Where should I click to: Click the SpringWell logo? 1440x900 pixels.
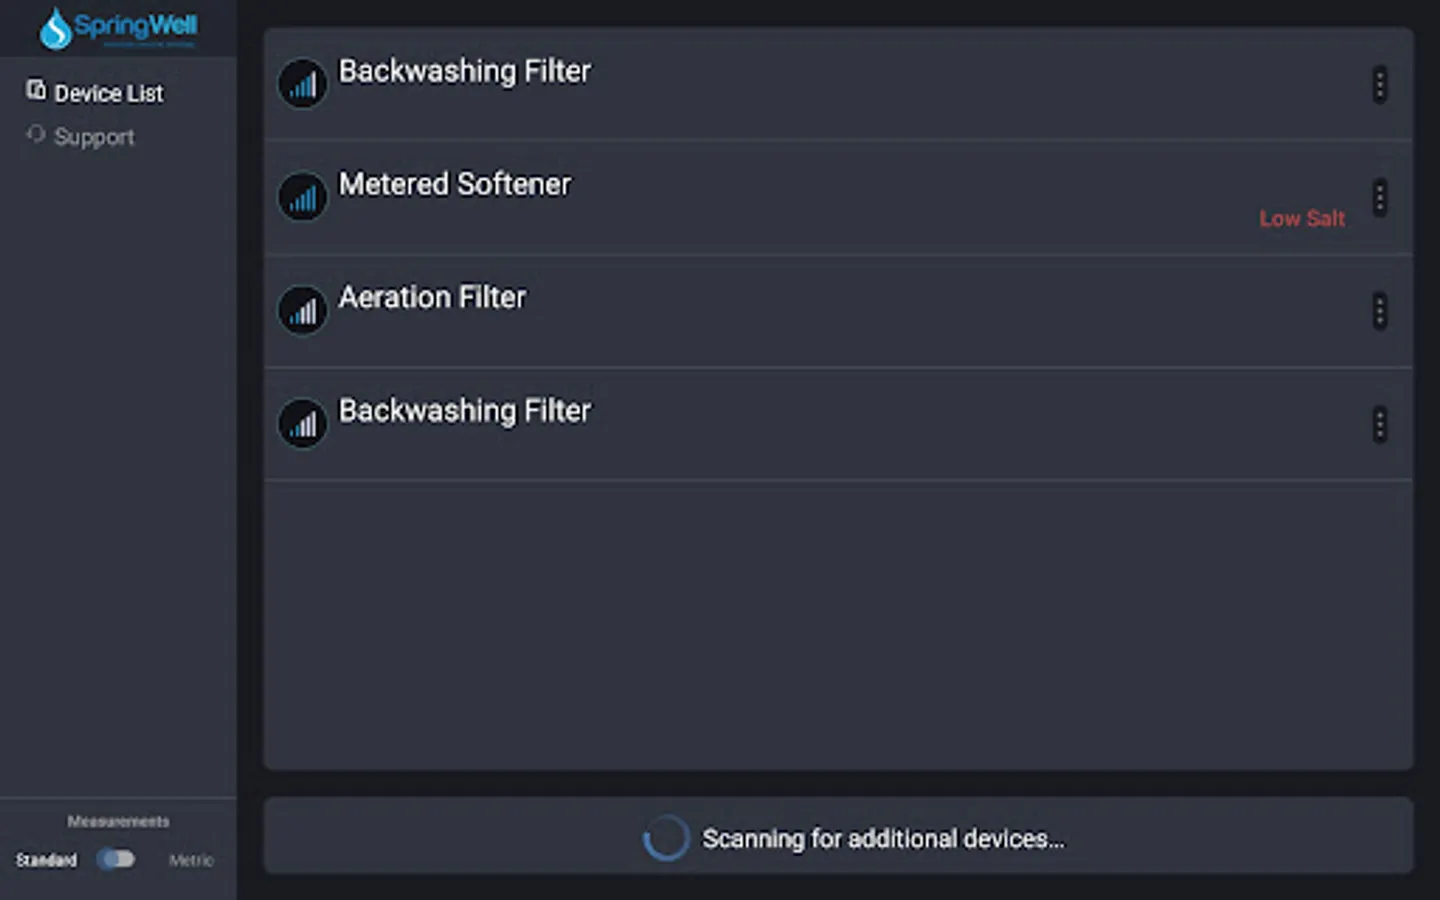click(118, 28)
